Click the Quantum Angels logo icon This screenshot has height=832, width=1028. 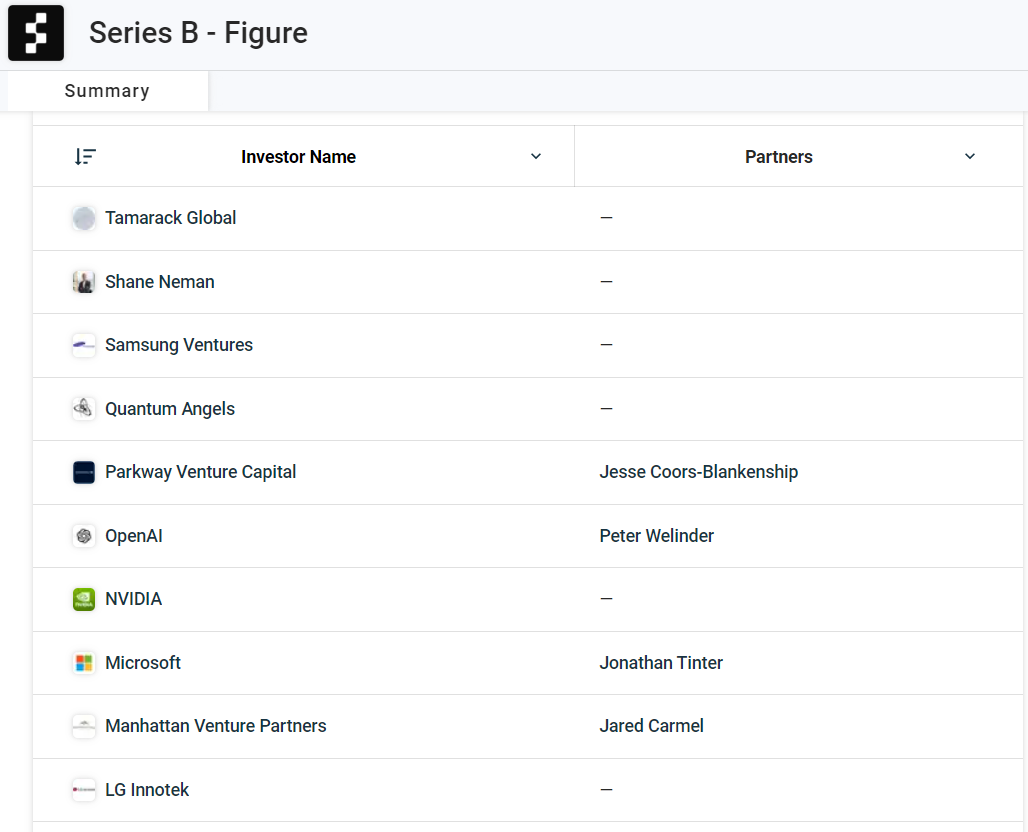(x=84, y=409)
